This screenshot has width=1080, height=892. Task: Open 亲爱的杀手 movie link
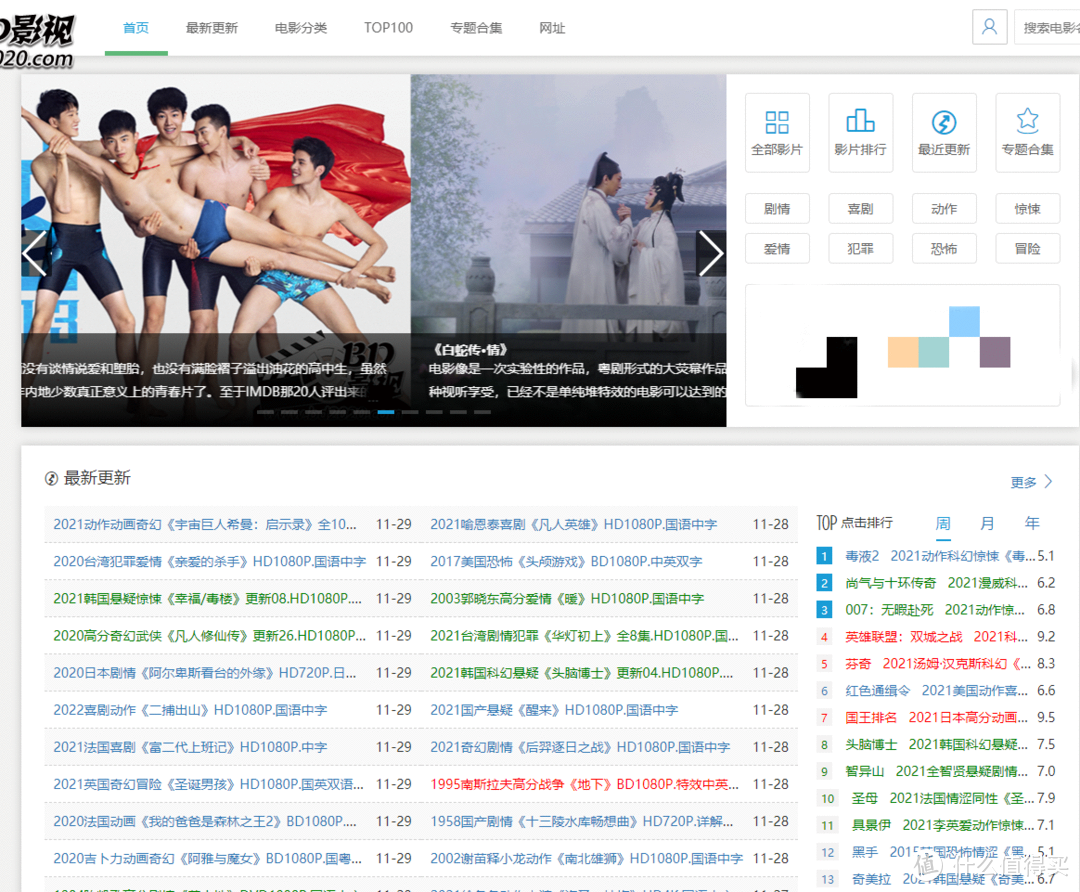click(x=209, y=562)
